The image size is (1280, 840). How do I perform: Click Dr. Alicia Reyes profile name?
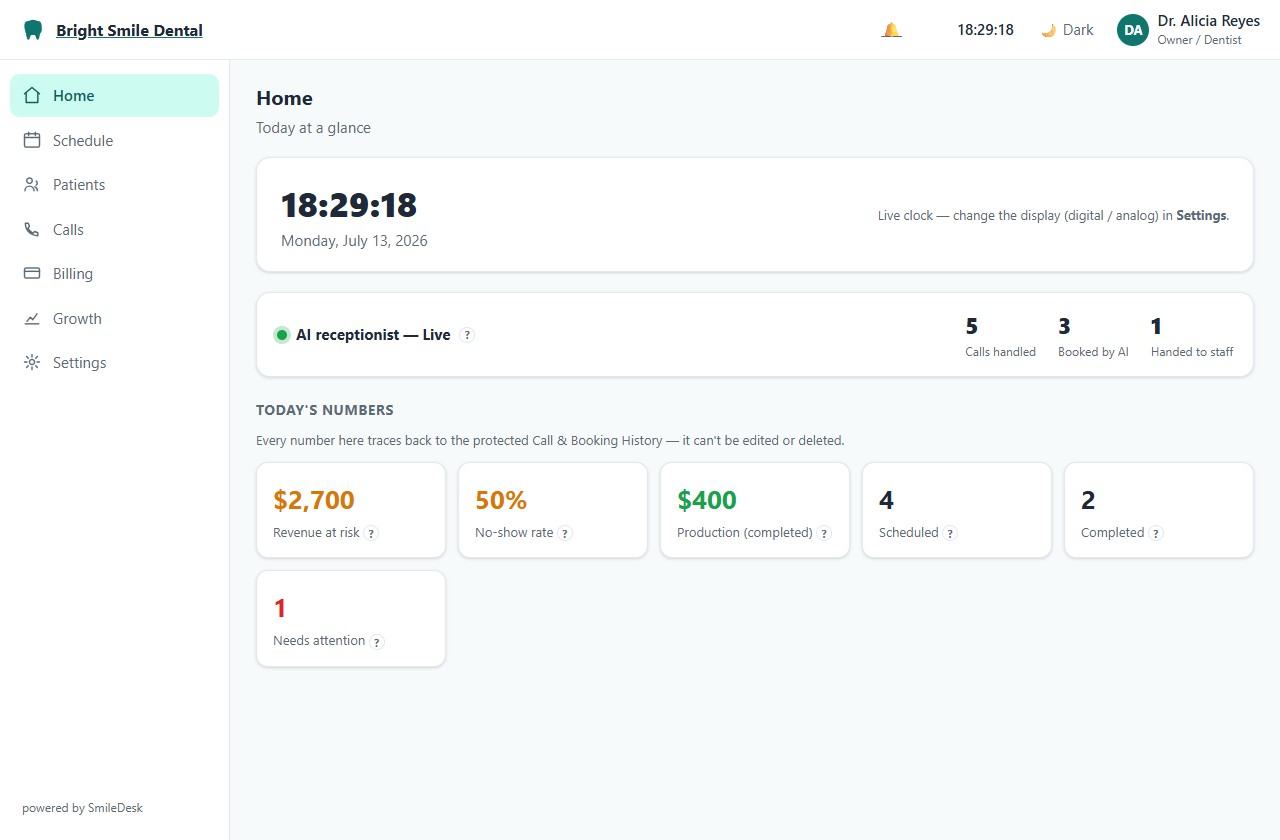tap(1208, 21)
